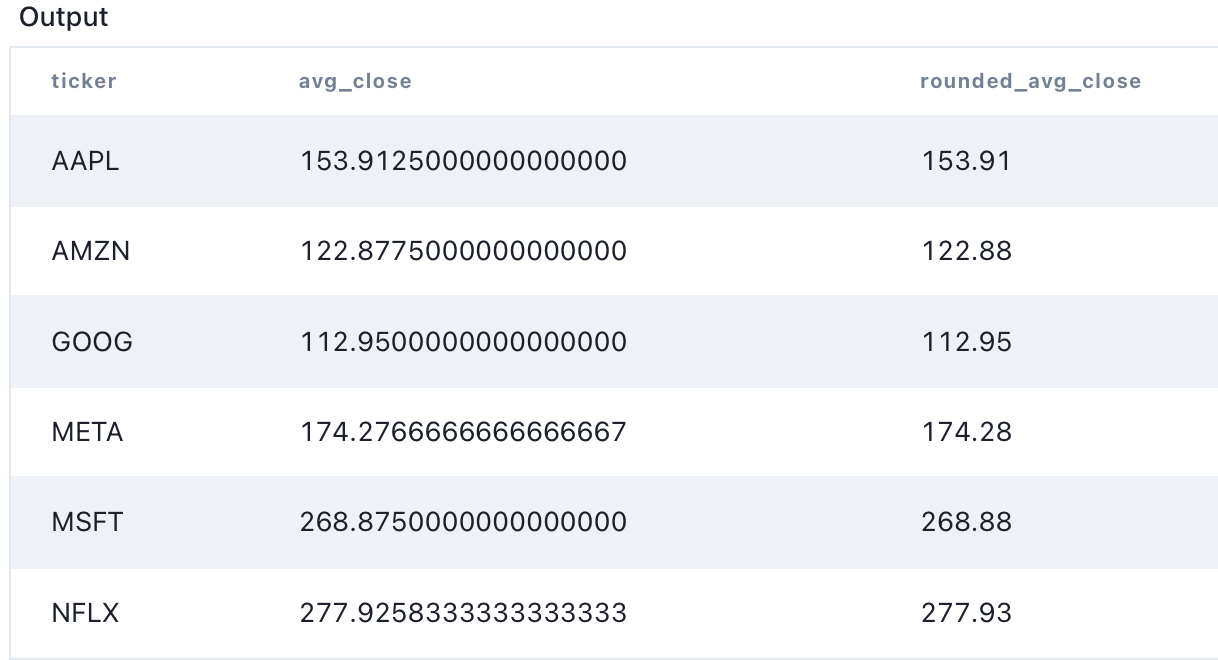Click the avg_close column header
Image resolution: width=1218 pixels, height=660 pixels.
click(355, 82)
